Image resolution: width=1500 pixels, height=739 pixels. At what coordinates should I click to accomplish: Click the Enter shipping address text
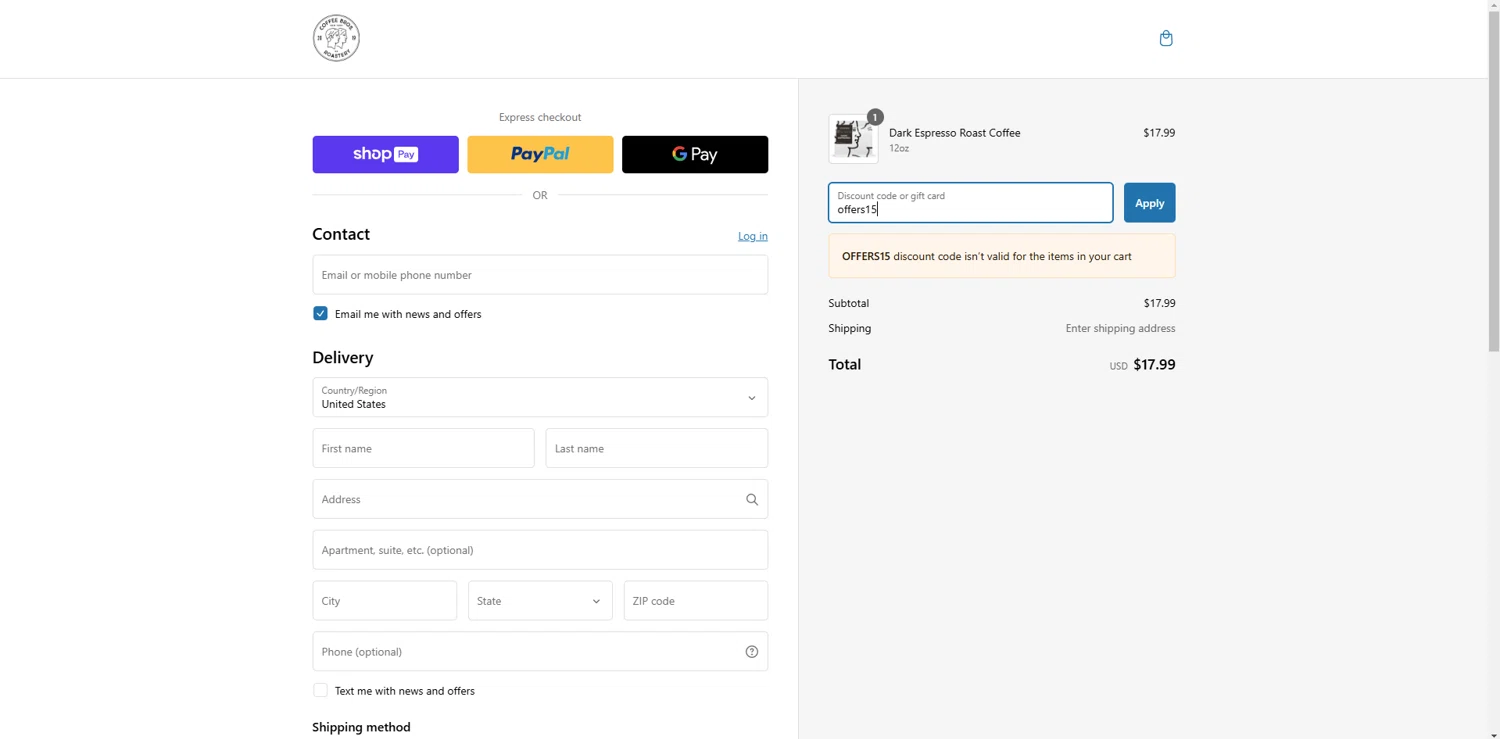coord(1120,328)
